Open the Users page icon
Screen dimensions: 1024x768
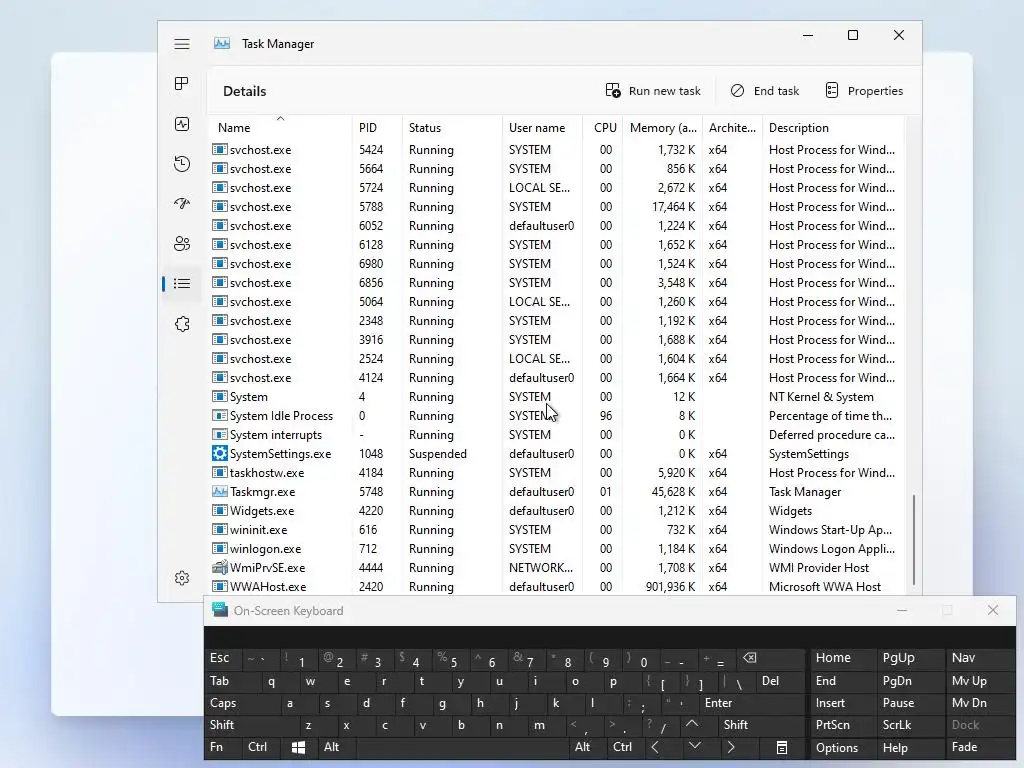(182, 244)
